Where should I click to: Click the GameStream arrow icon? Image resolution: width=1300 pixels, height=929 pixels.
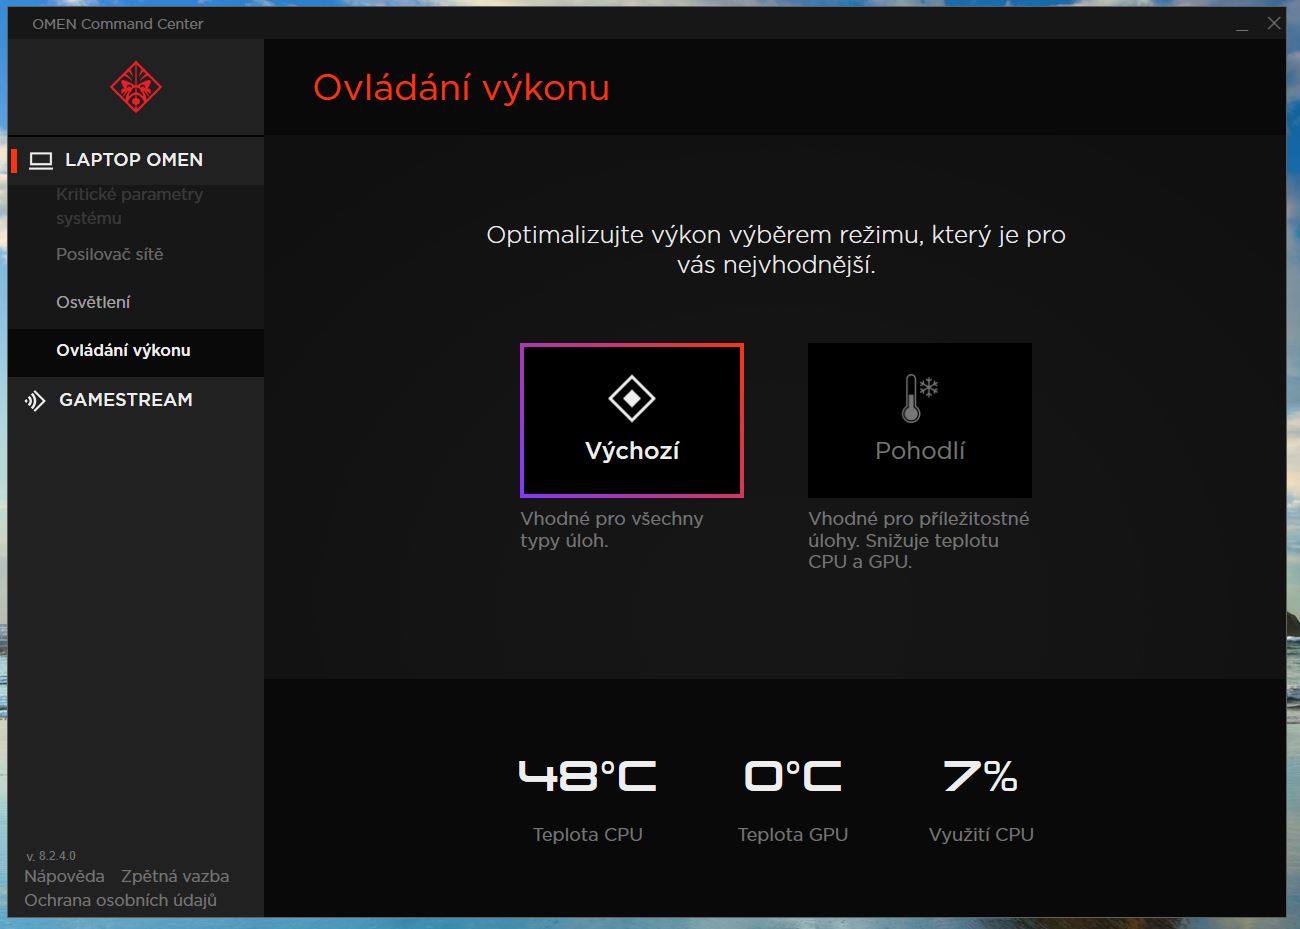pos(35,401)
